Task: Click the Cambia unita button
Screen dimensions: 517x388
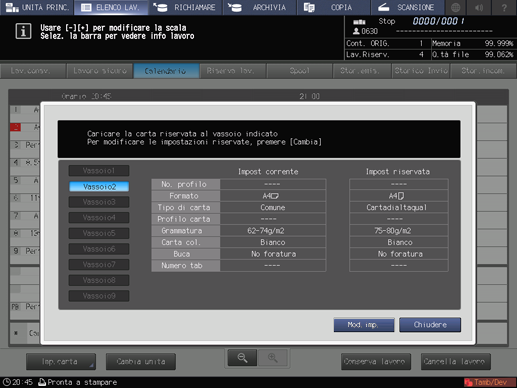Action: (x=141, y=362)
